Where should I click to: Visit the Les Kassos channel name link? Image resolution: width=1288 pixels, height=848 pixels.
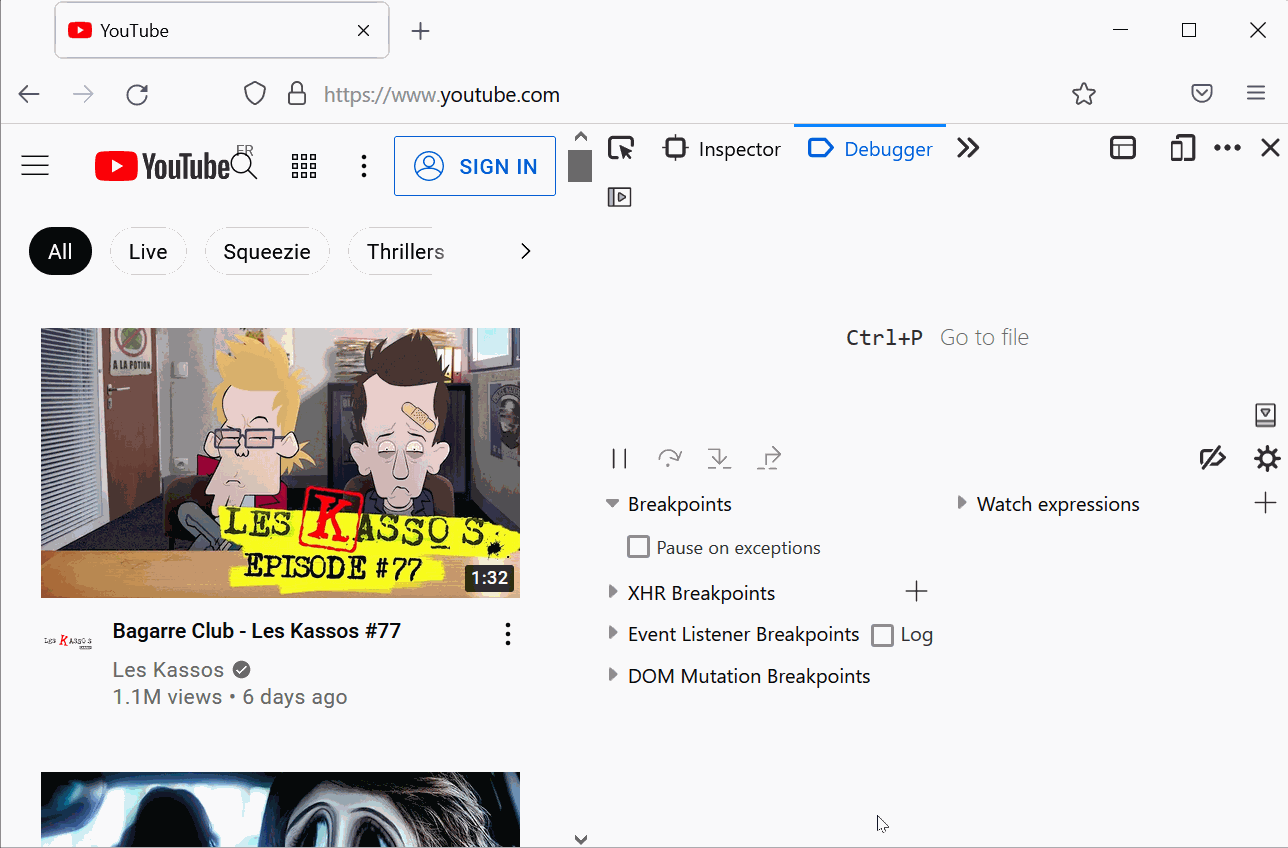coord(168,670)
